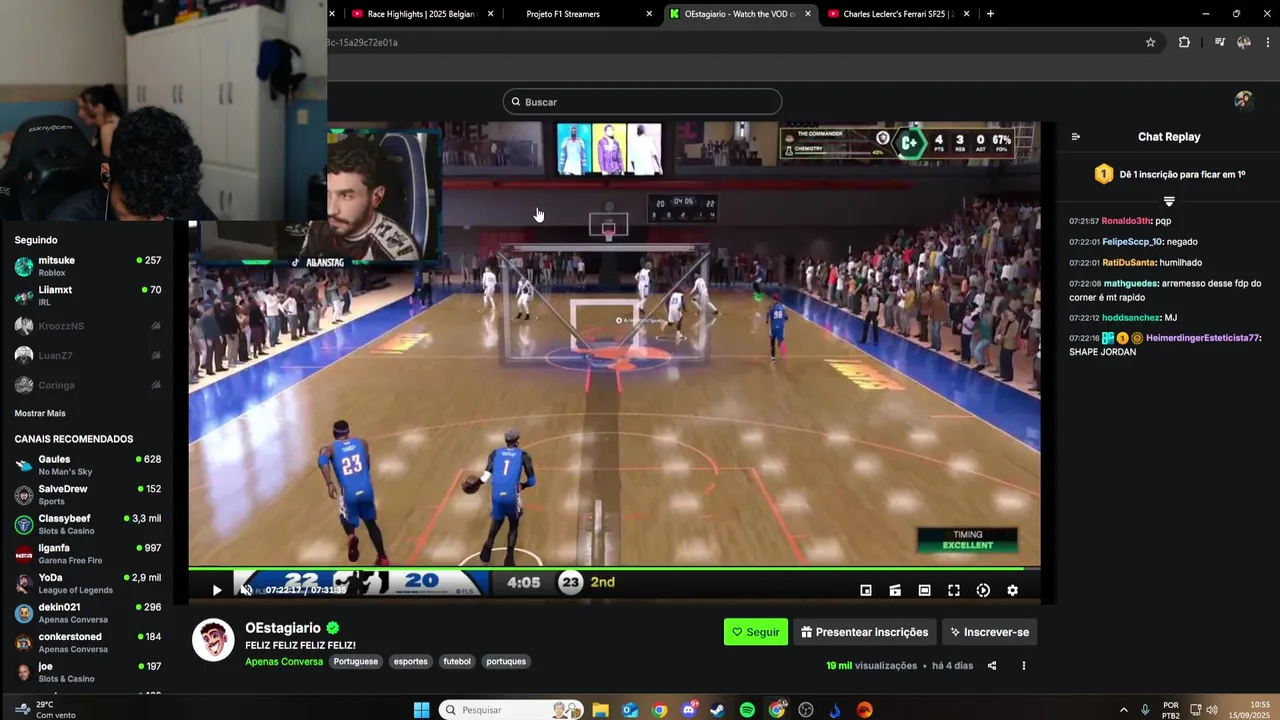The image size is (1280, 720).
Task: Open the Apenas Conversa category link
Action: 284,661
